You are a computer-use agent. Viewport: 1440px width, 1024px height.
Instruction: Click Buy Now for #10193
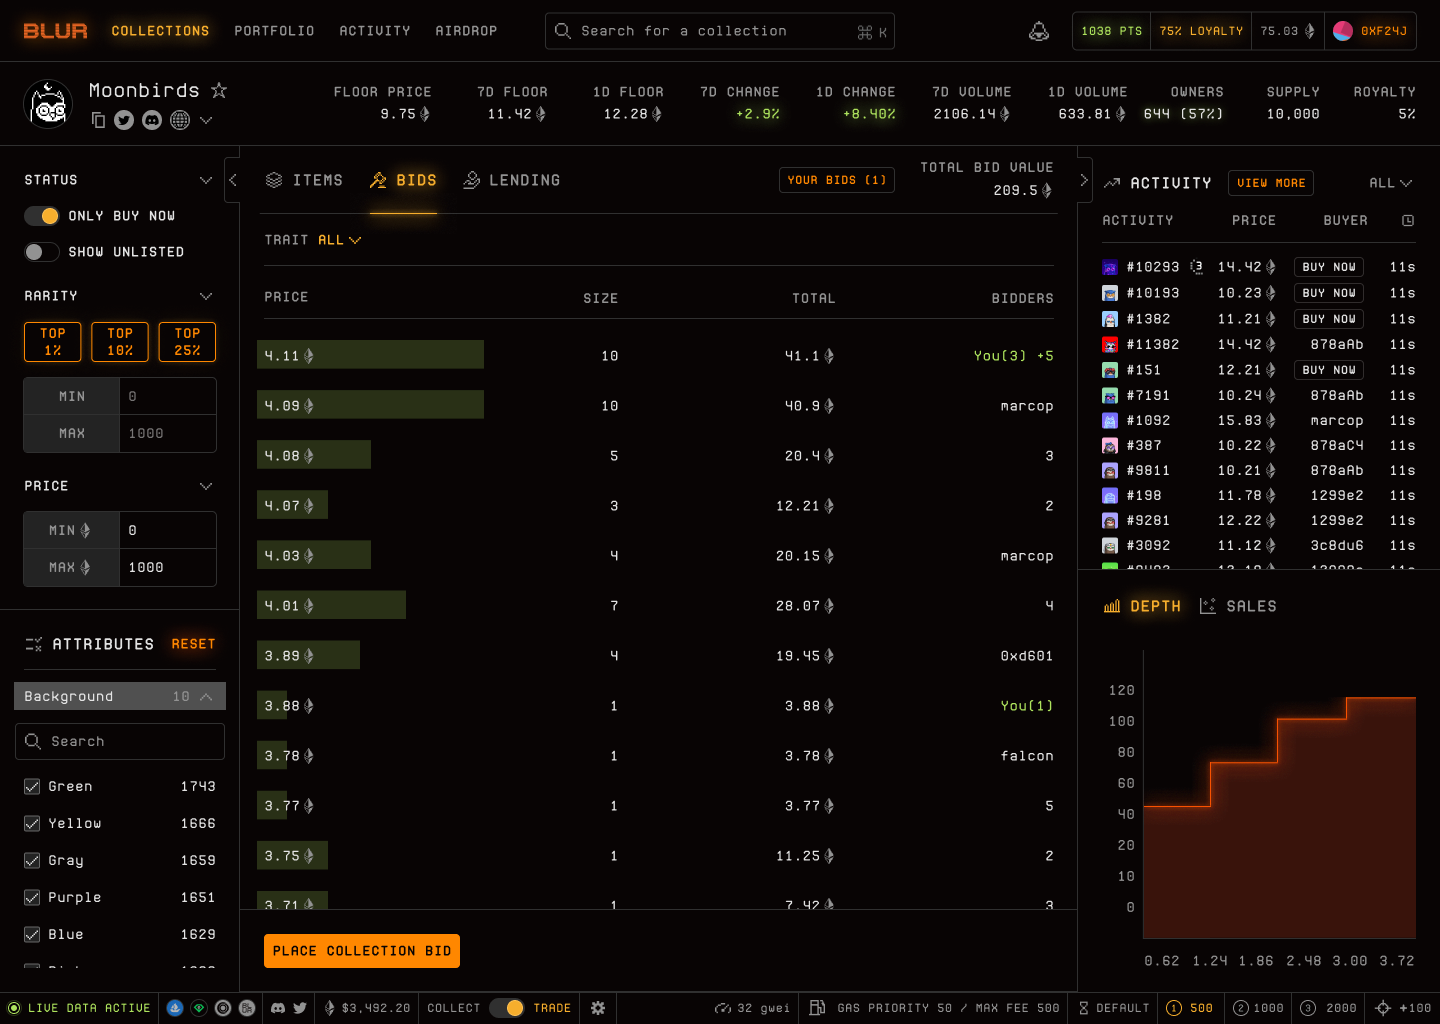click(x=1329, y=293)
